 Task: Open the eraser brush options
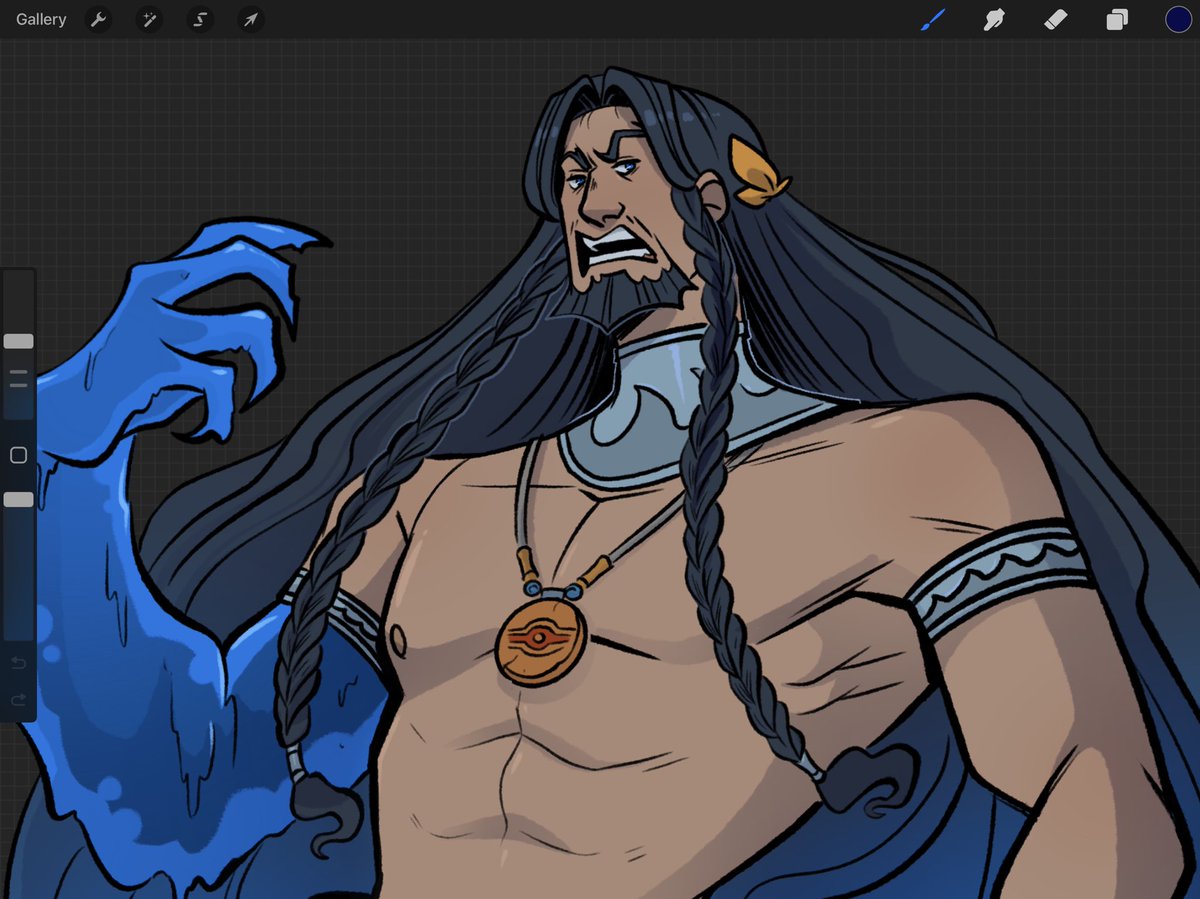(x=1056, y=19)
